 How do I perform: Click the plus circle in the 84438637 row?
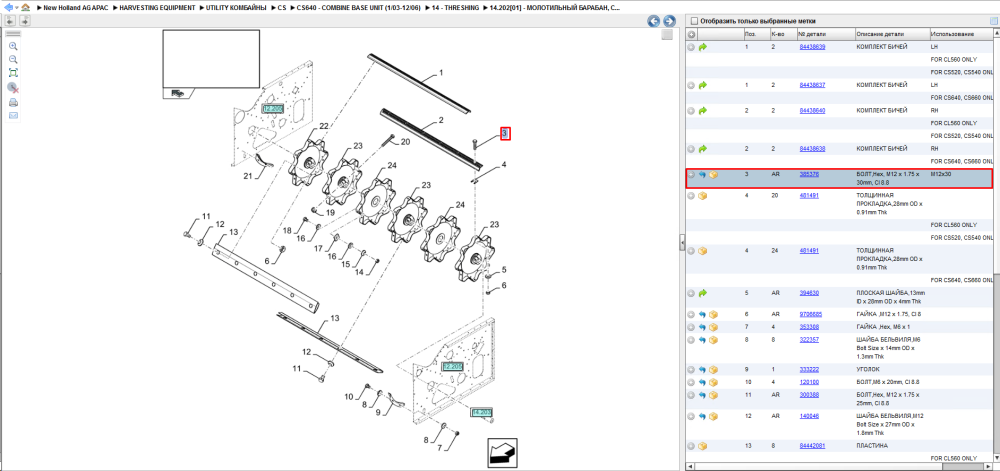tap(691, 85)
